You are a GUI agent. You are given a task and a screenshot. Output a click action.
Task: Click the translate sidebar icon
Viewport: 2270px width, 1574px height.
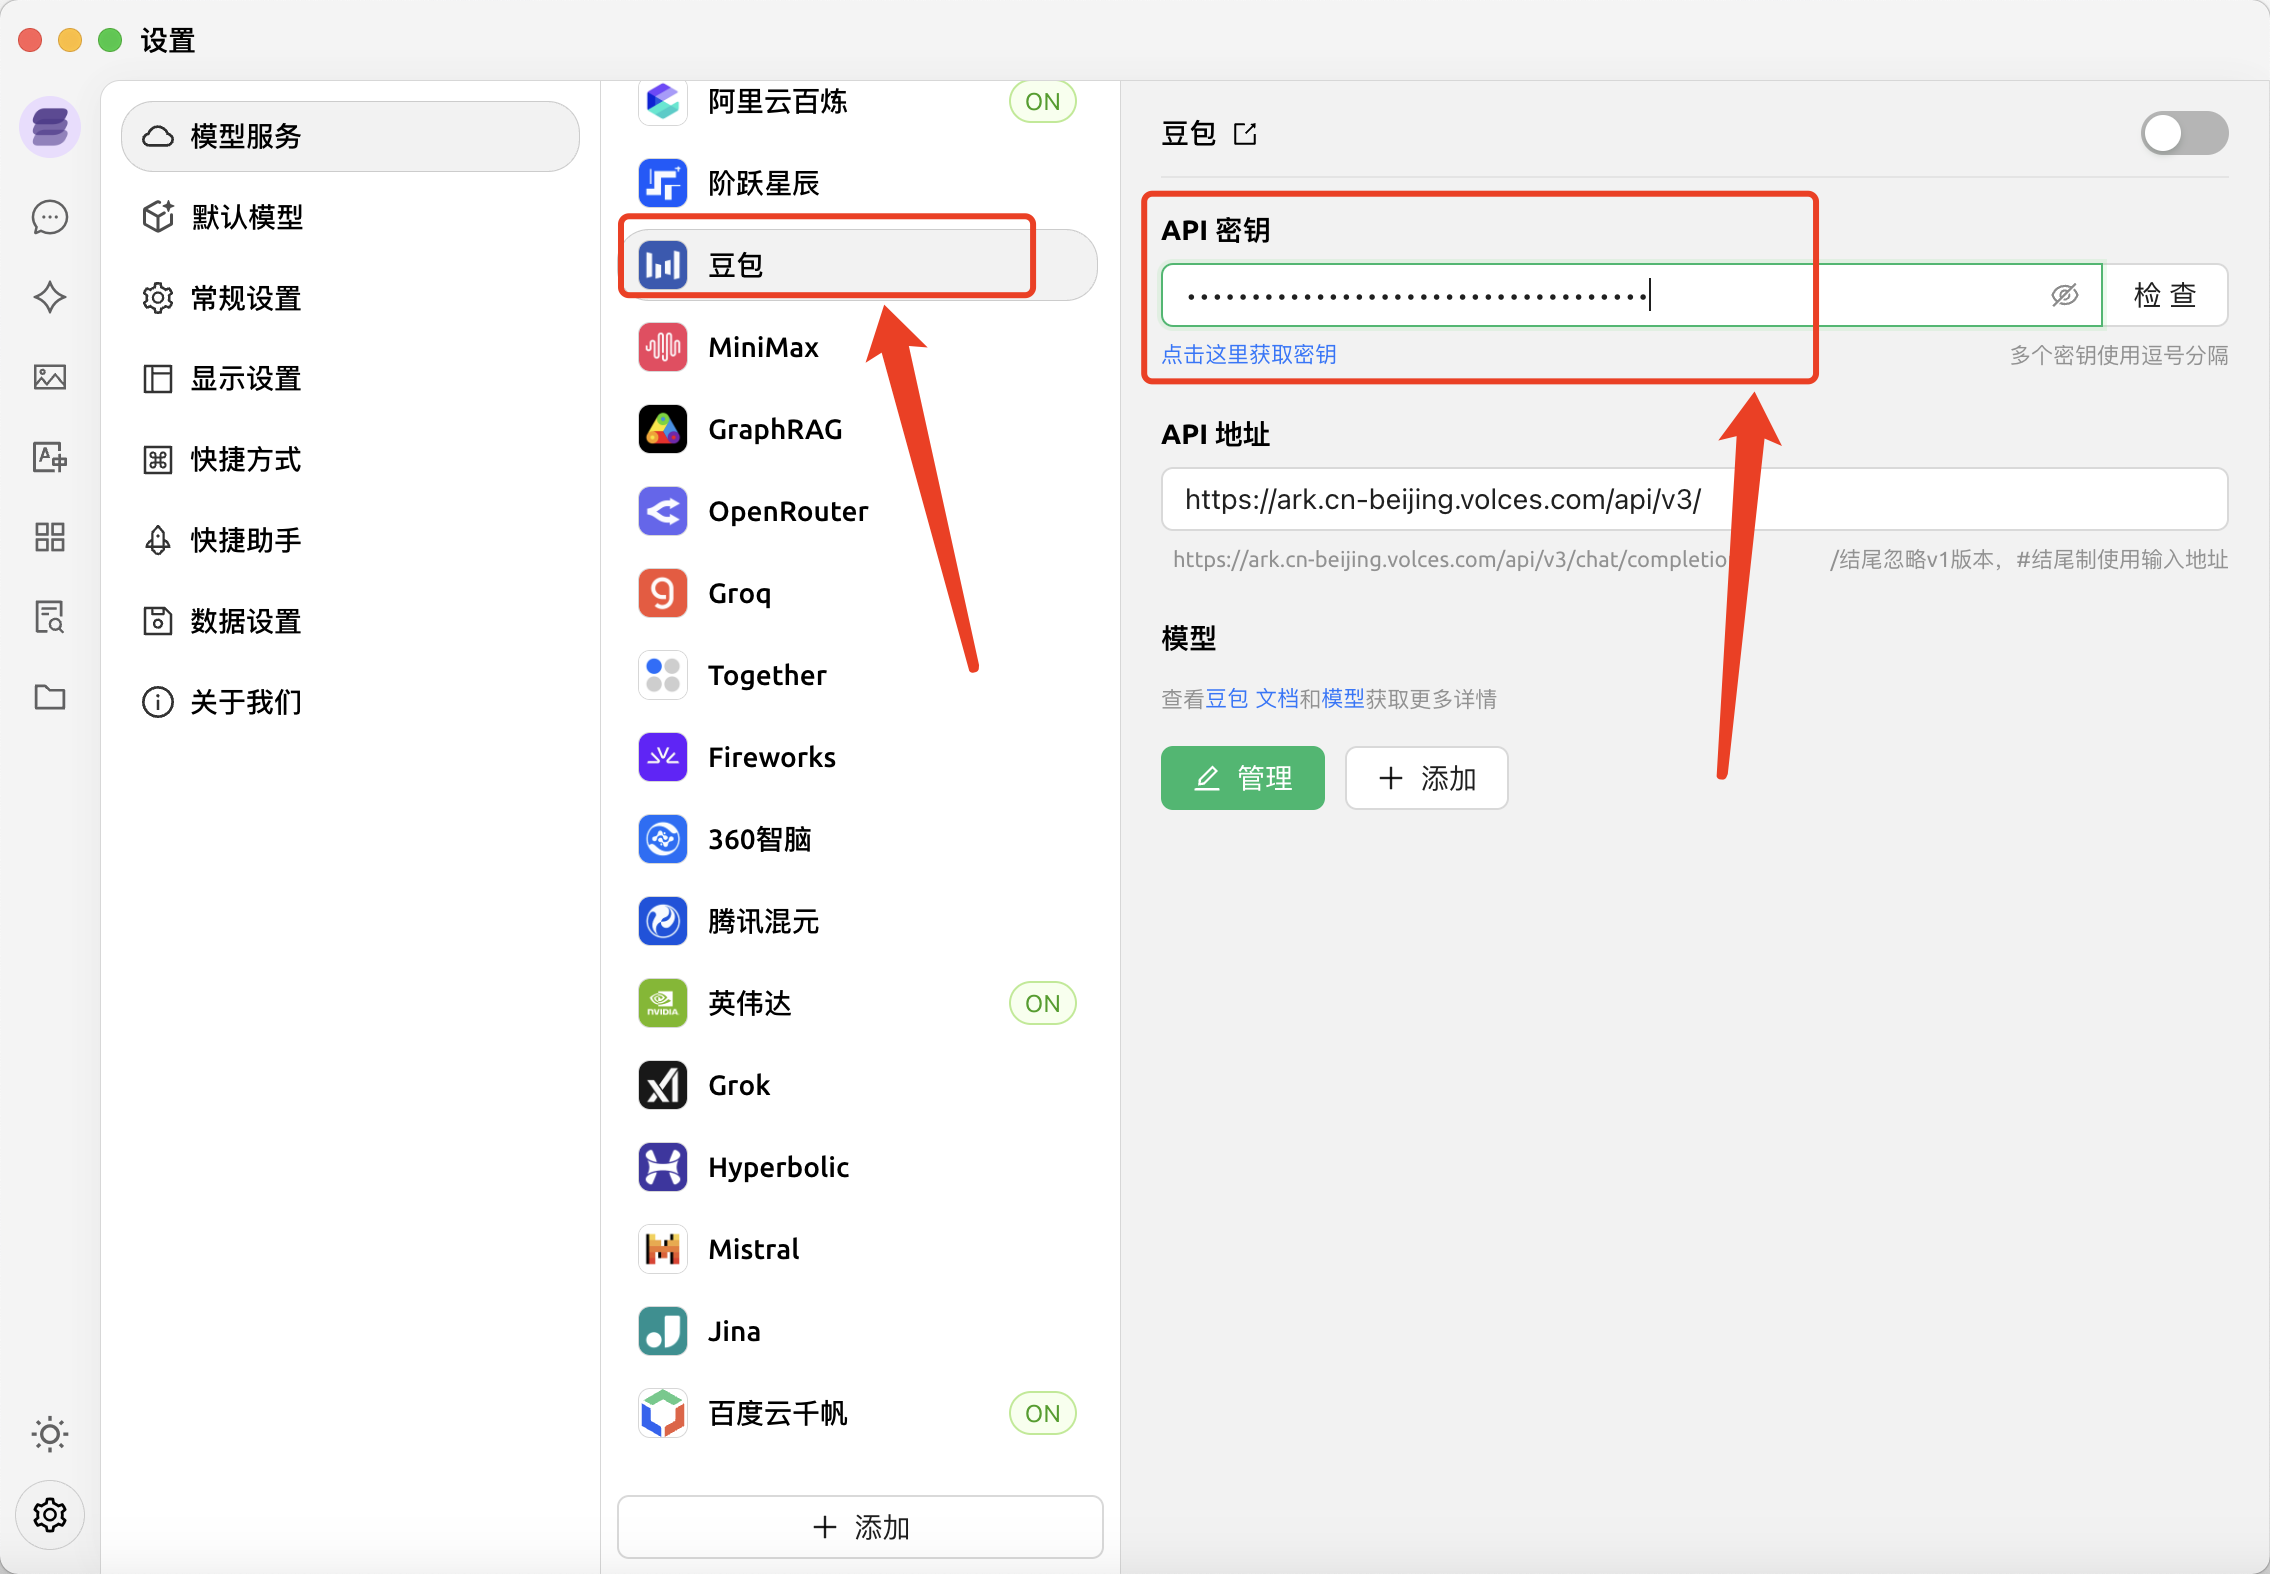[x=50, y=457]
